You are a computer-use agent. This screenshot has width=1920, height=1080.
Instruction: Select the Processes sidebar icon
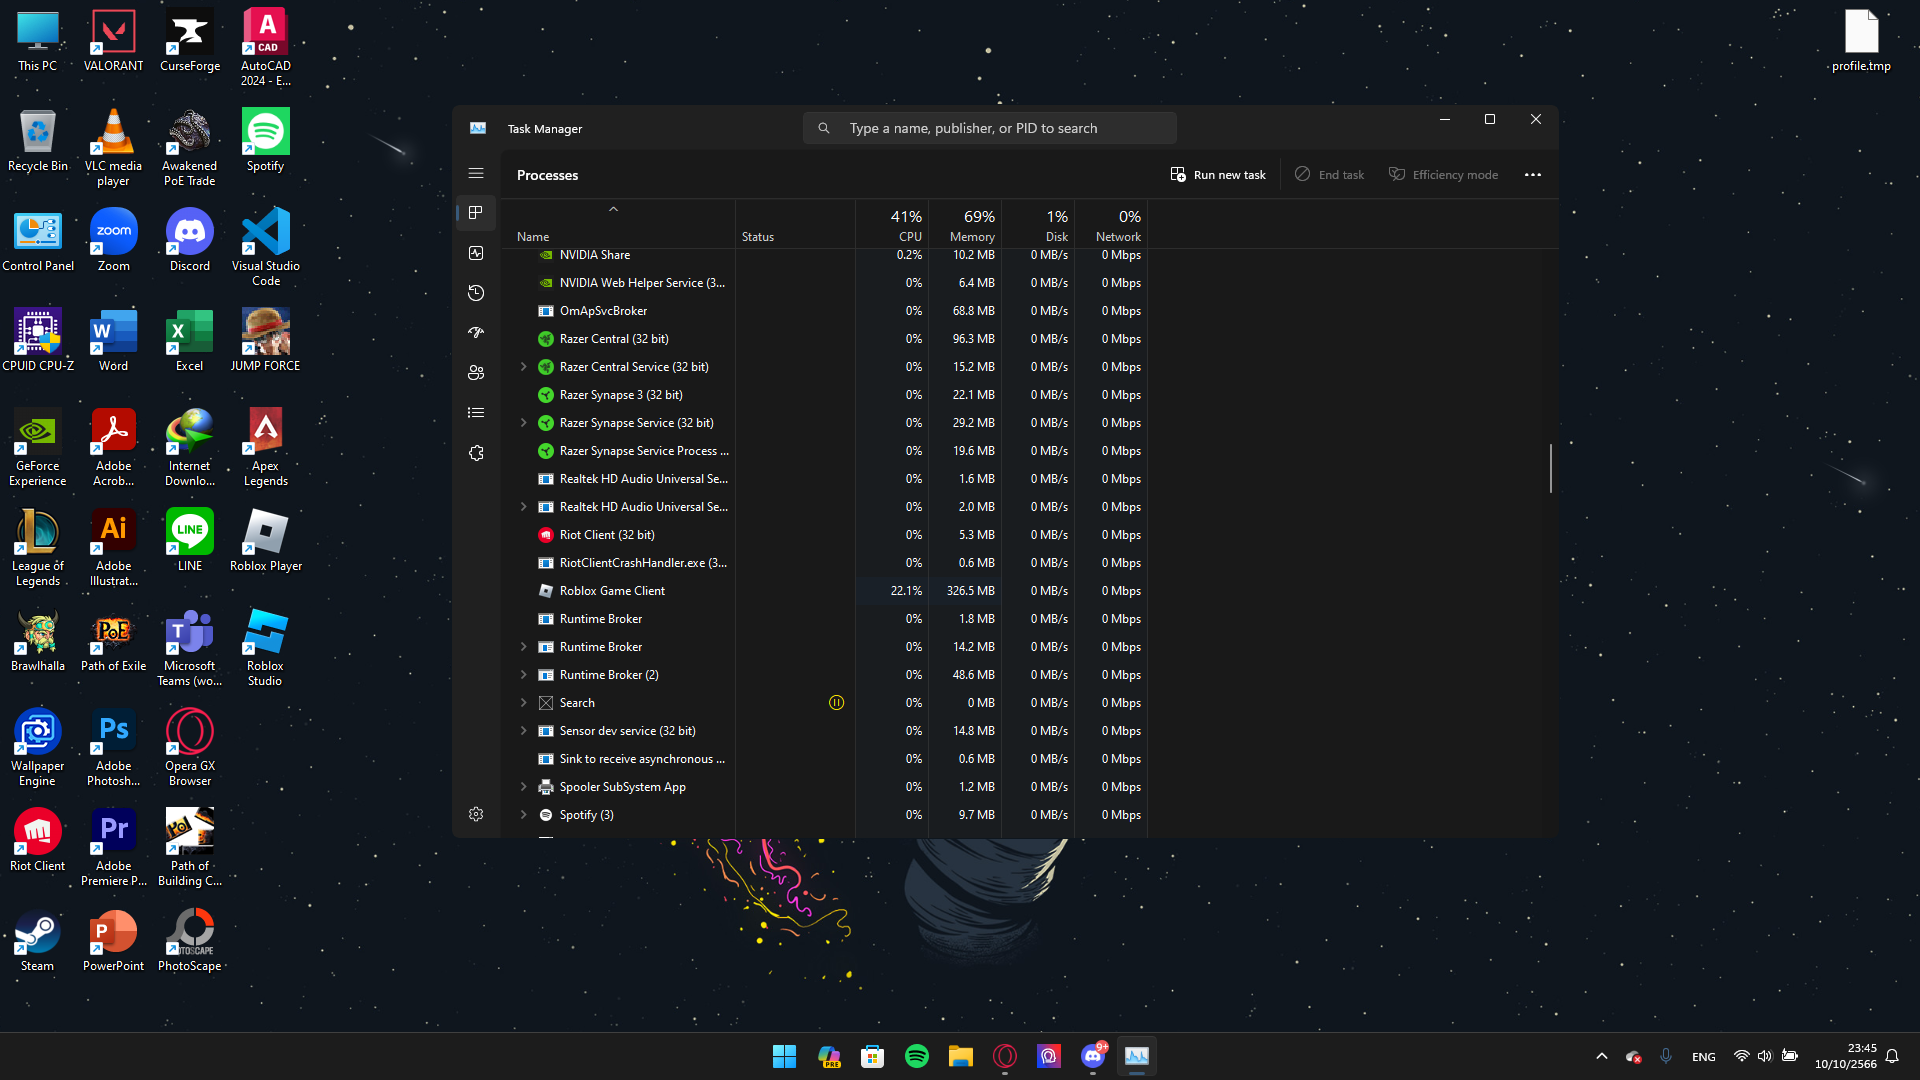pos(476,212)
